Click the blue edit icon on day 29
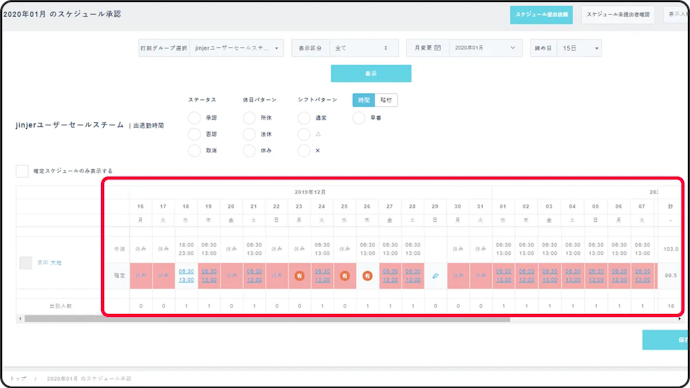Image resolution: width=690 pixels, height=388 pixels. pyautogui.click(x=435, y=276)
